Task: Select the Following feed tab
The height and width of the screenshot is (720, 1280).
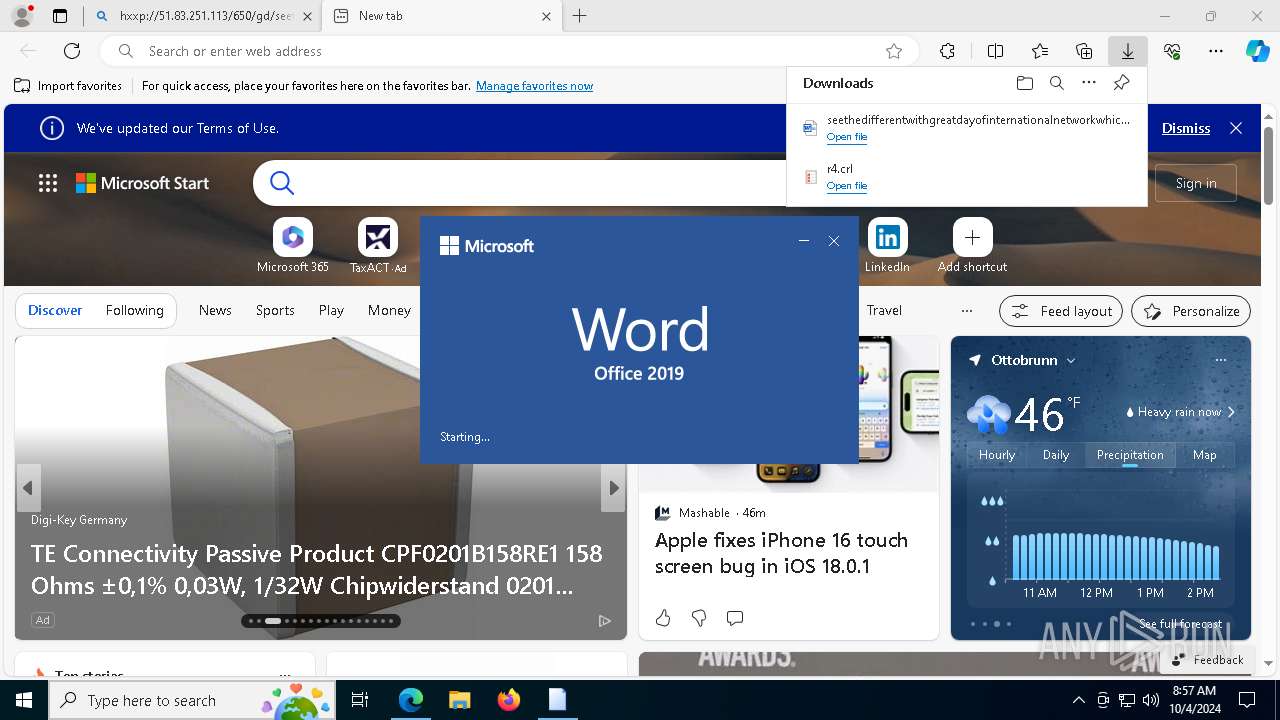Action: (x=134, y=310)
